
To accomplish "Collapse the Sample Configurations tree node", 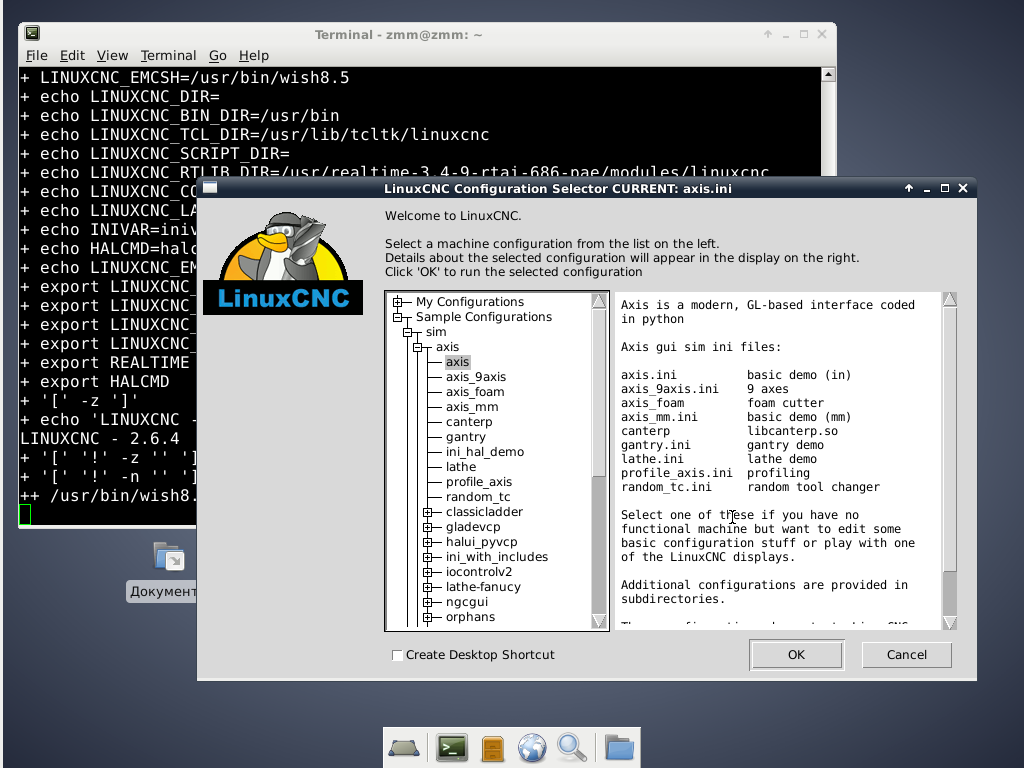I will click(398, 317).
